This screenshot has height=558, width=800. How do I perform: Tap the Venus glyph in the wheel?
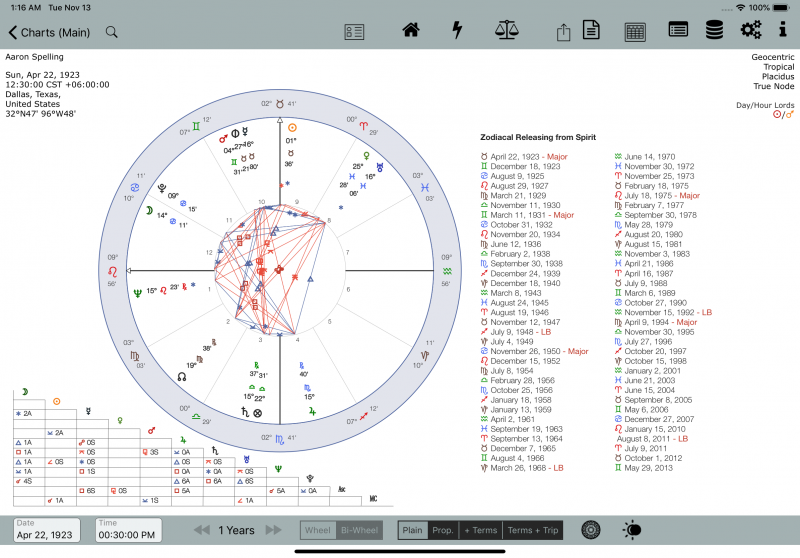click(366, 155)
